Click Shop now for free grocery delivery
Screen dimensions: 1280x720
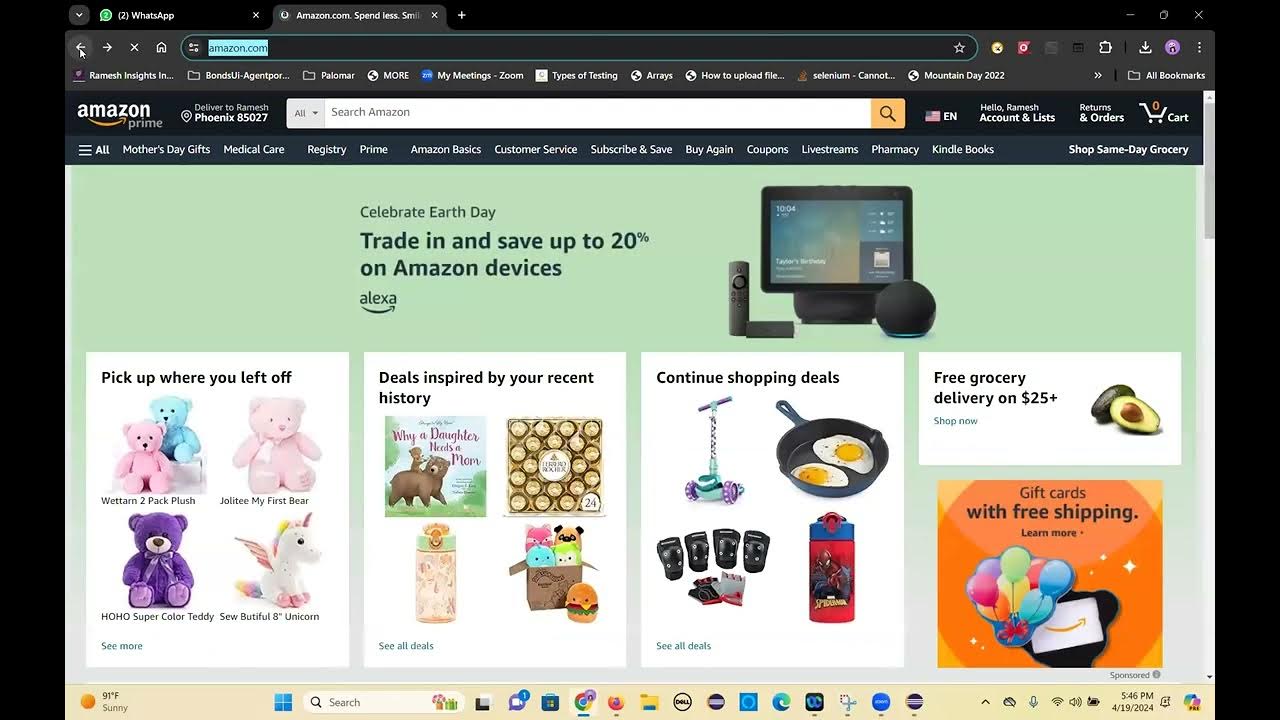(956, 421)
